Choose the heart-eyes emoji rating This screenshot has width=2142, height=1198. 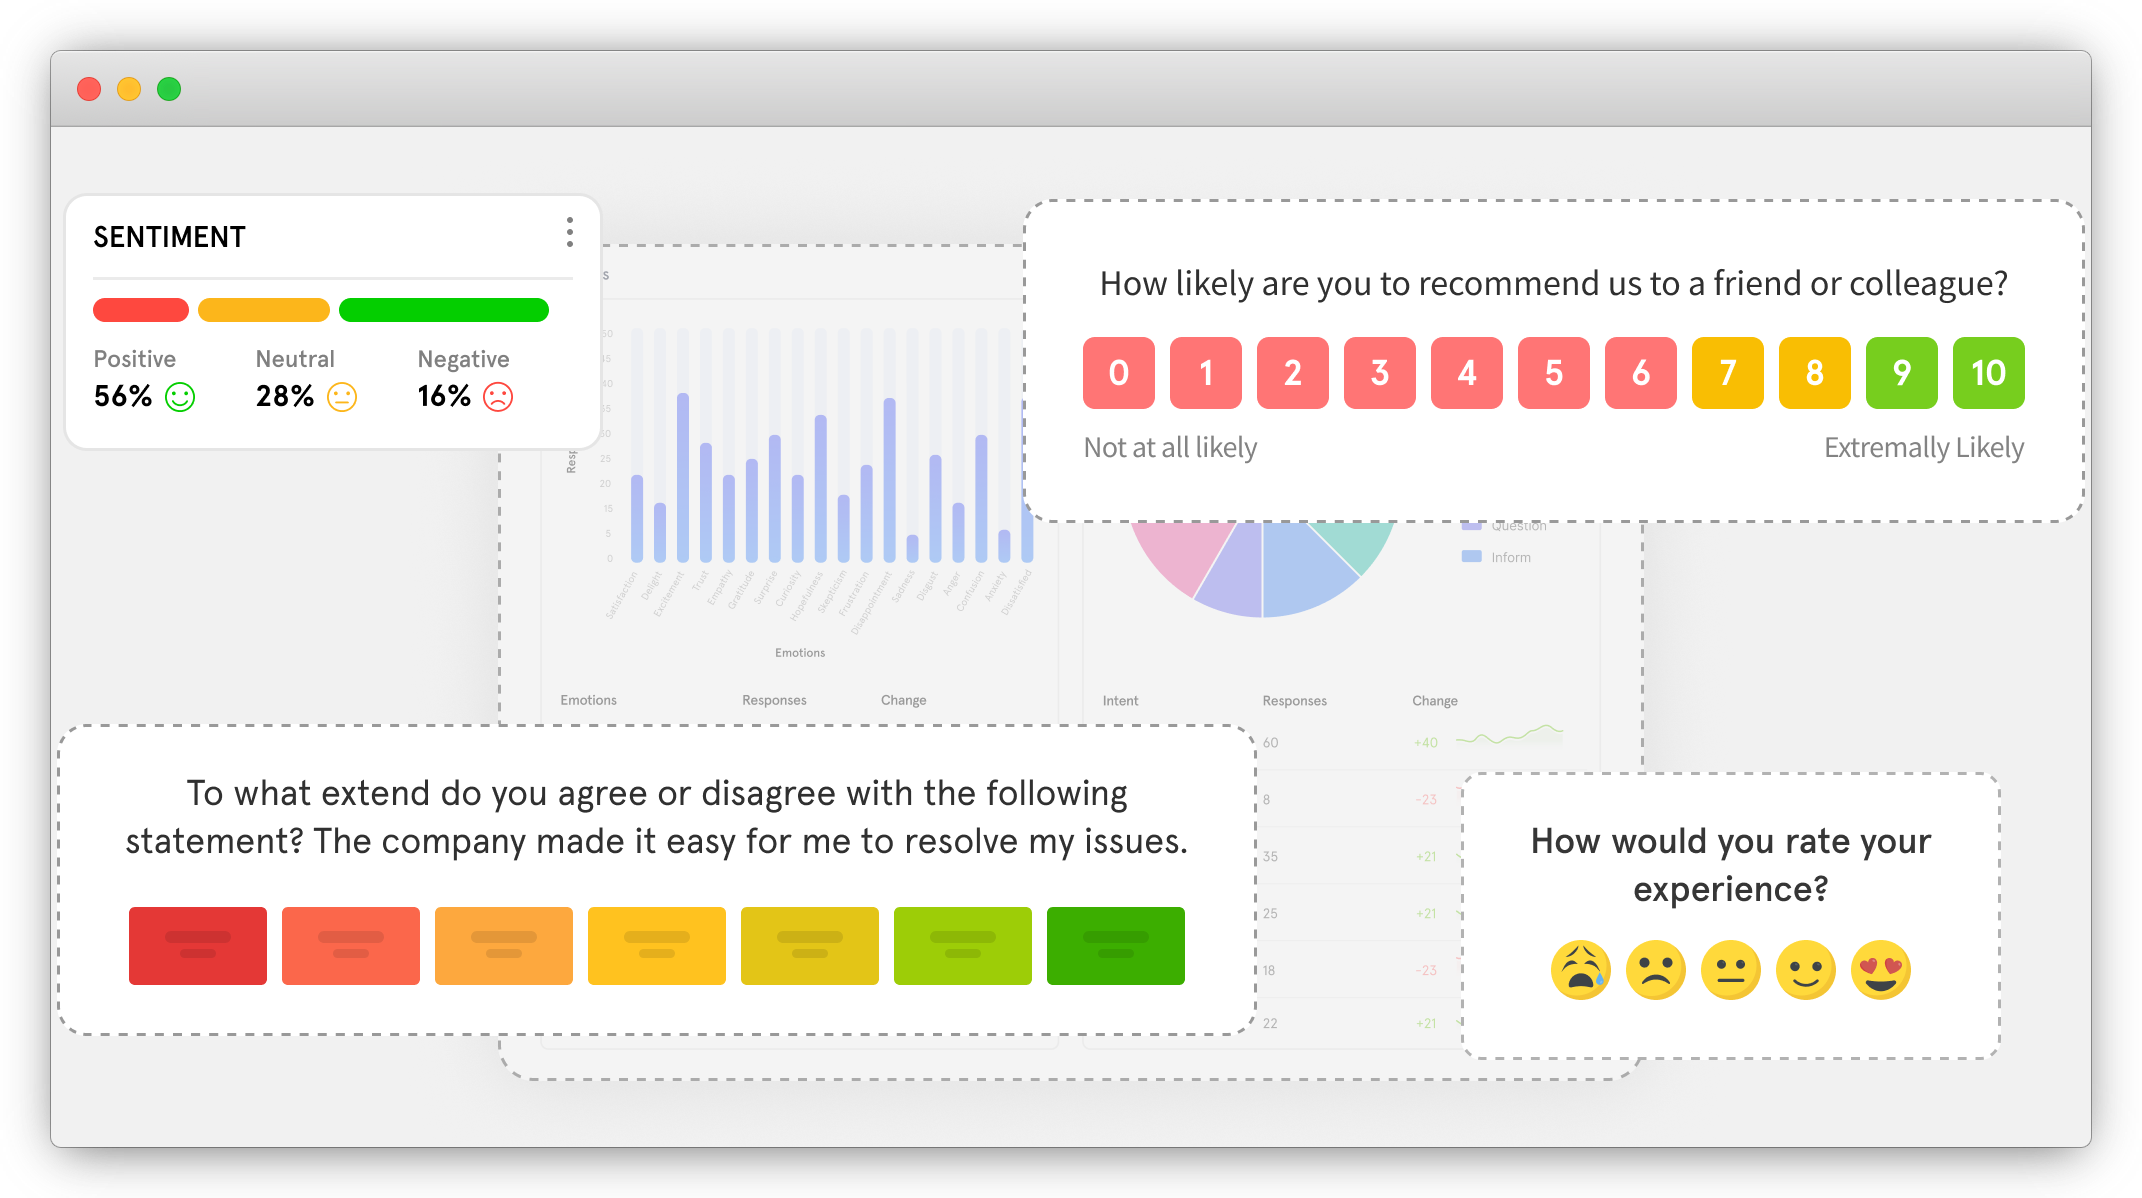coord(1880,970)
